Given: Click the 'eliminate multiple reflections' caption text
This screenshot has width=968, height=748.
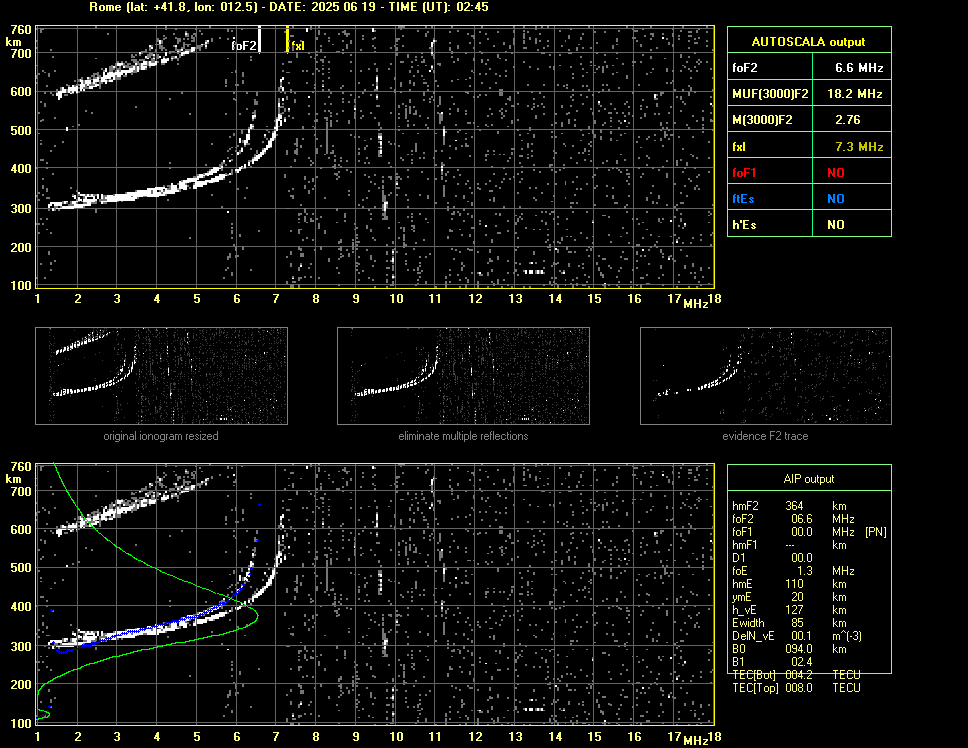Looking at the screenshot, I should [x=463, y=436].
